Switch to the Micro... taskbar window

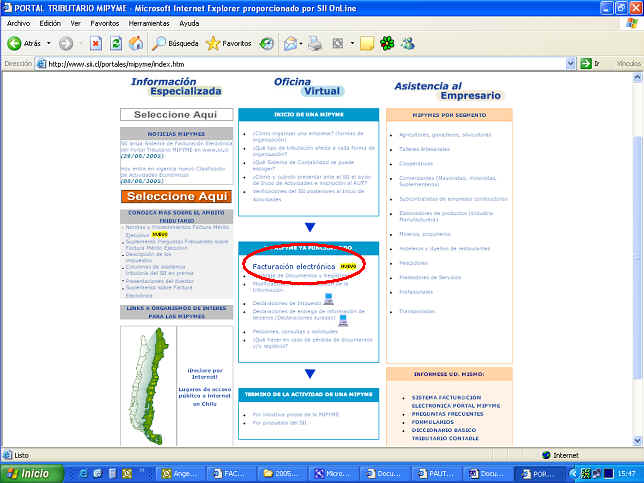tap(334, 474)
